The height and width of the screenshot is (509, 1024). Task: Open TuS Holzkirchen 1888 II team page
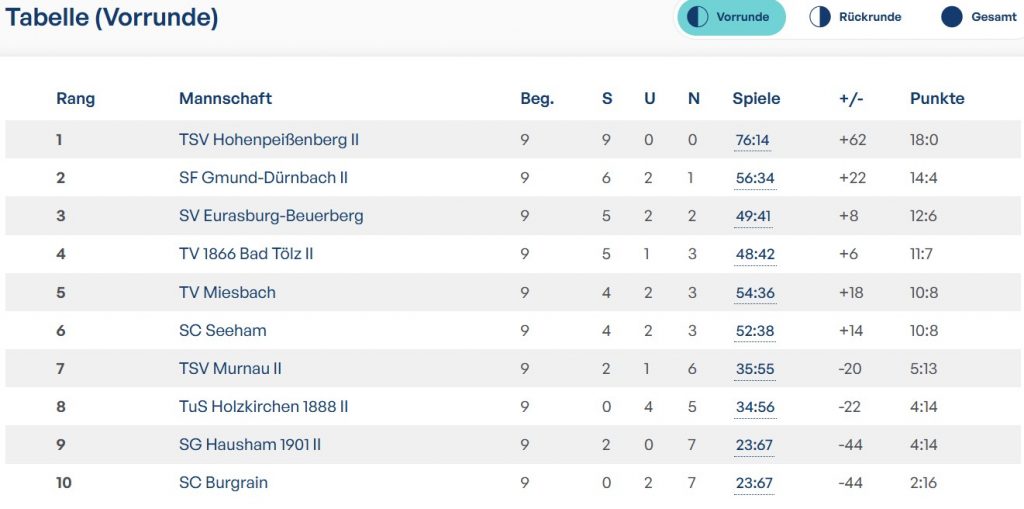pyautogui.click(x=263, y=407)
